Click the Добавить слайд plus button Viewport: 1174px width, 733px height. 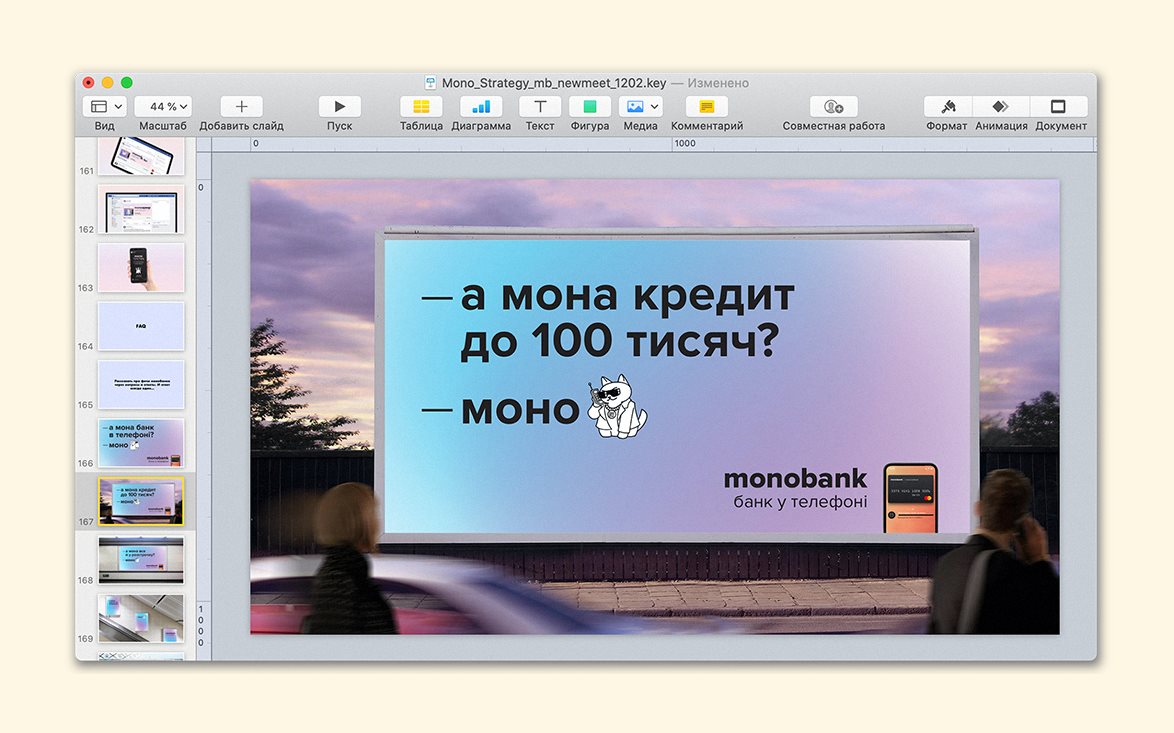point(241,106)
